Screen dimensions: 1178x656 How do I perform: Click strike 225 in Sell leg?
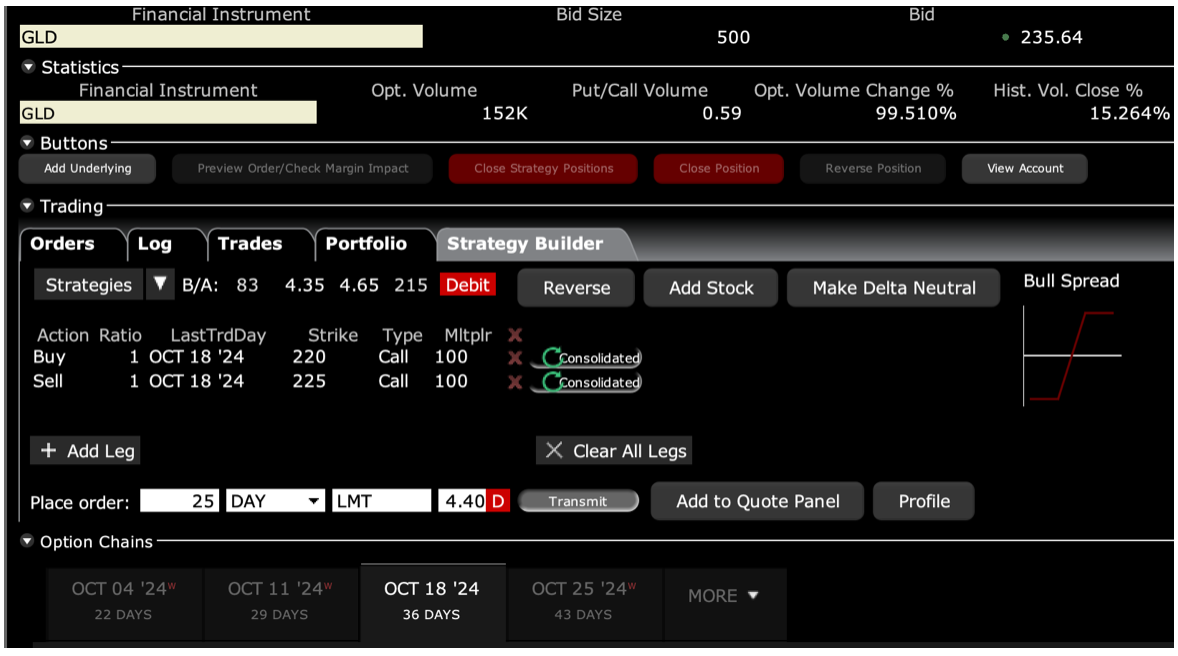coord(309,381)
